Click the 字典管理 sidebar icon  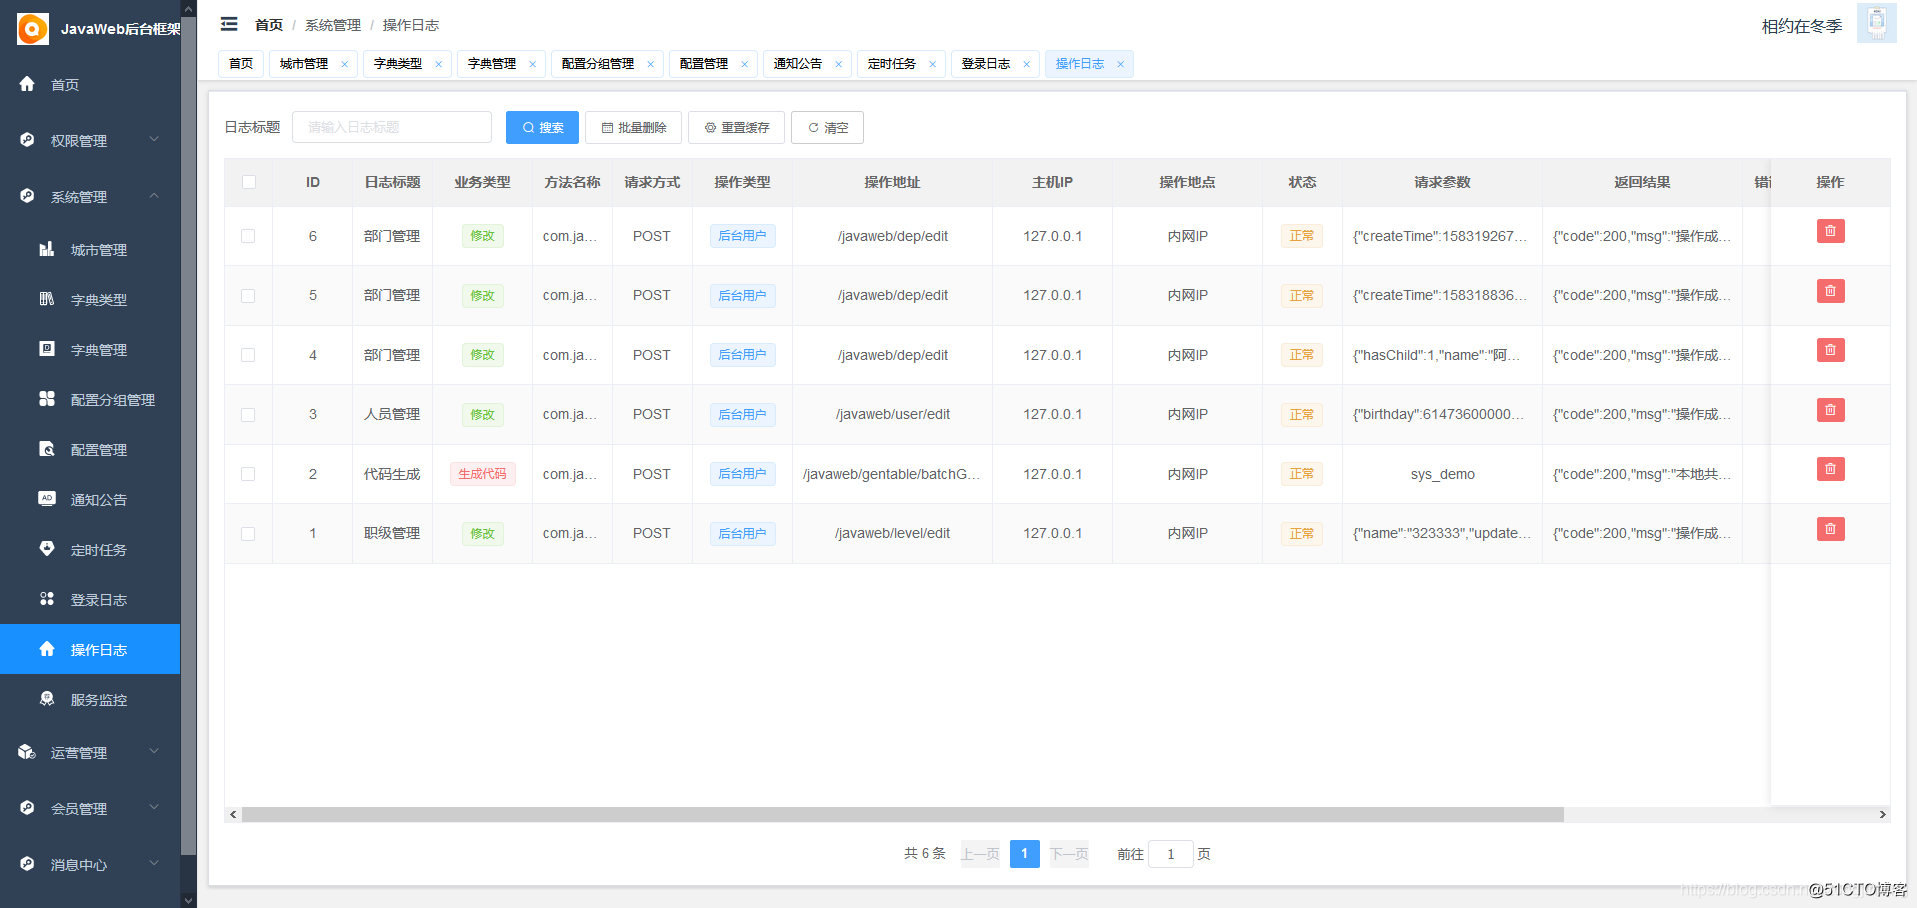point(47,349)
